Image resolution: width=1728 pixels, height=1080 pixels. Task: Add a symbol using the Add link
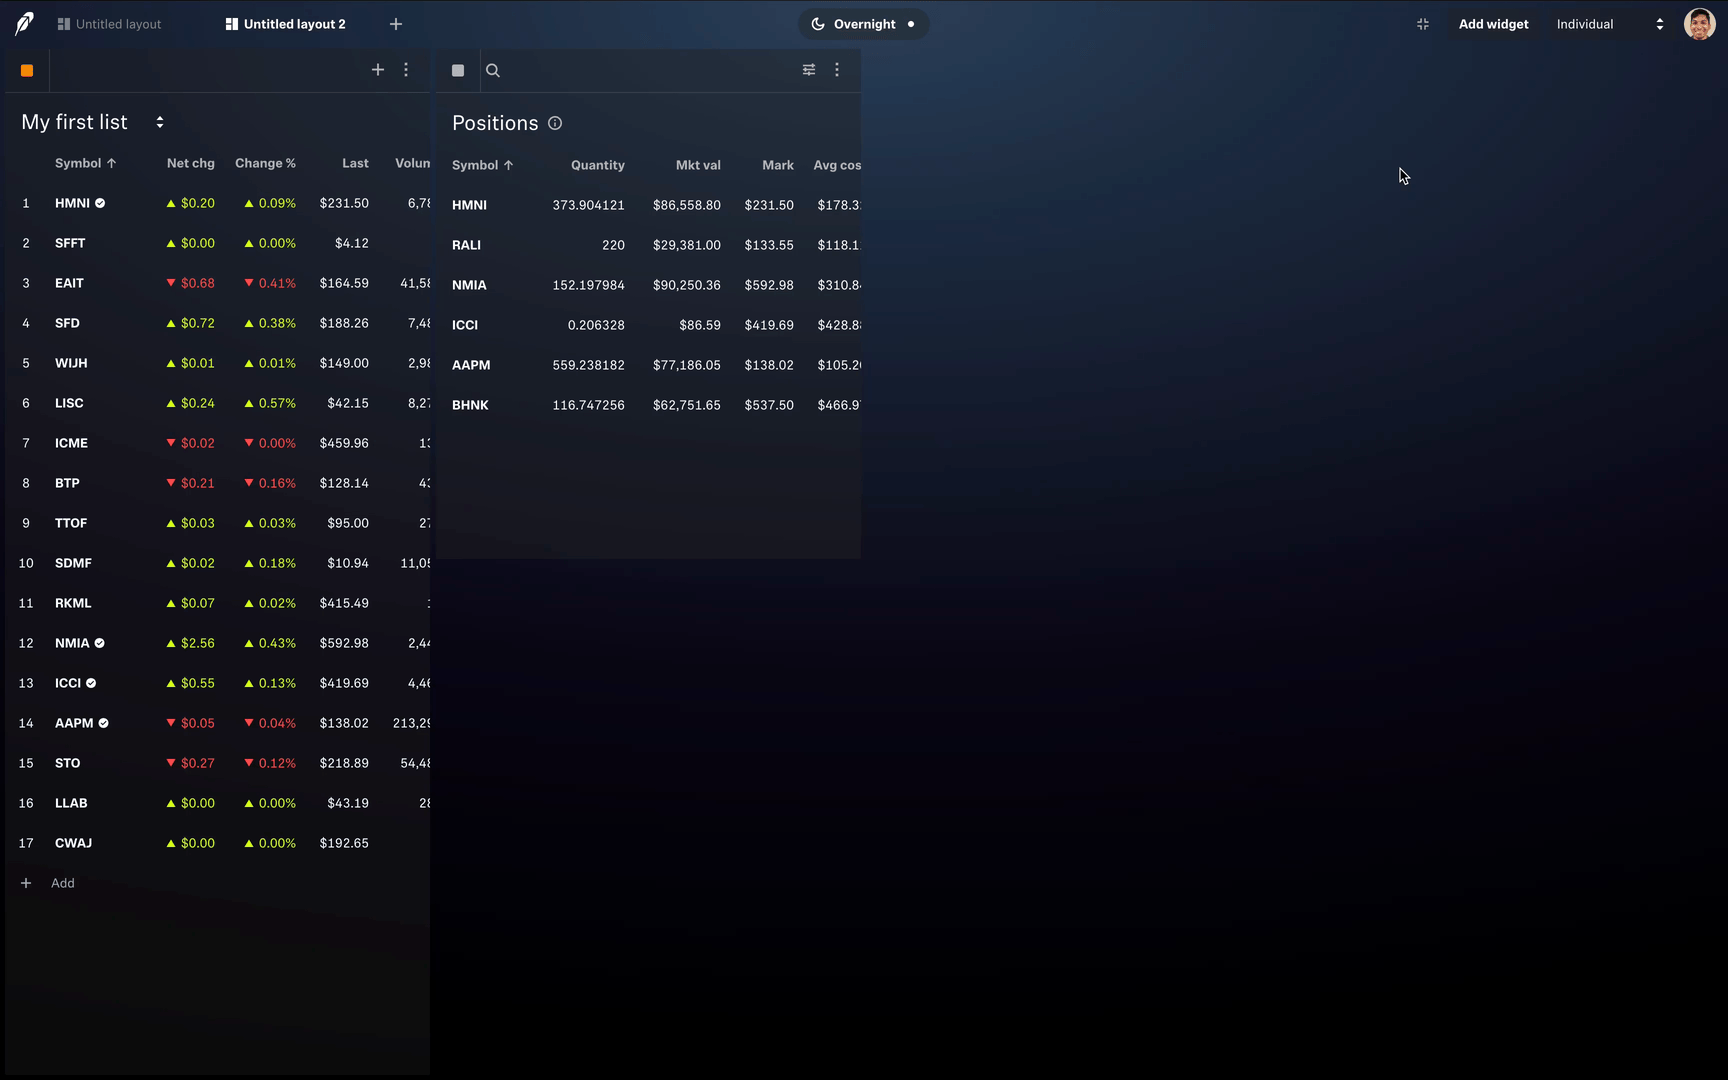pyautogui.click(x=49, y=883)
